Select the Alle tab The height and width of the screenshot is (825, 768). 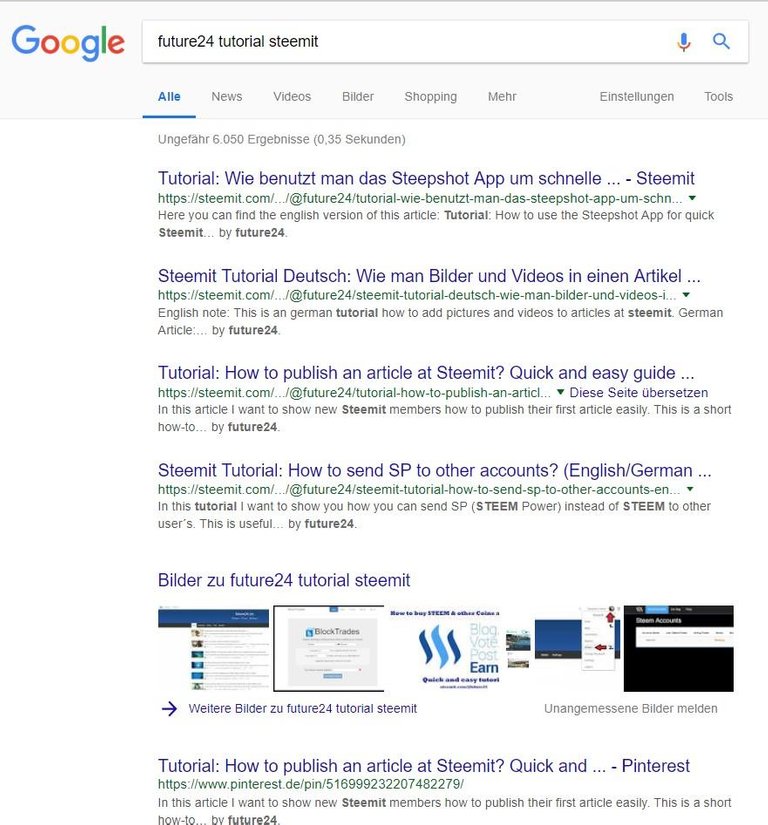pyautogui.click(x=169, y=97)
